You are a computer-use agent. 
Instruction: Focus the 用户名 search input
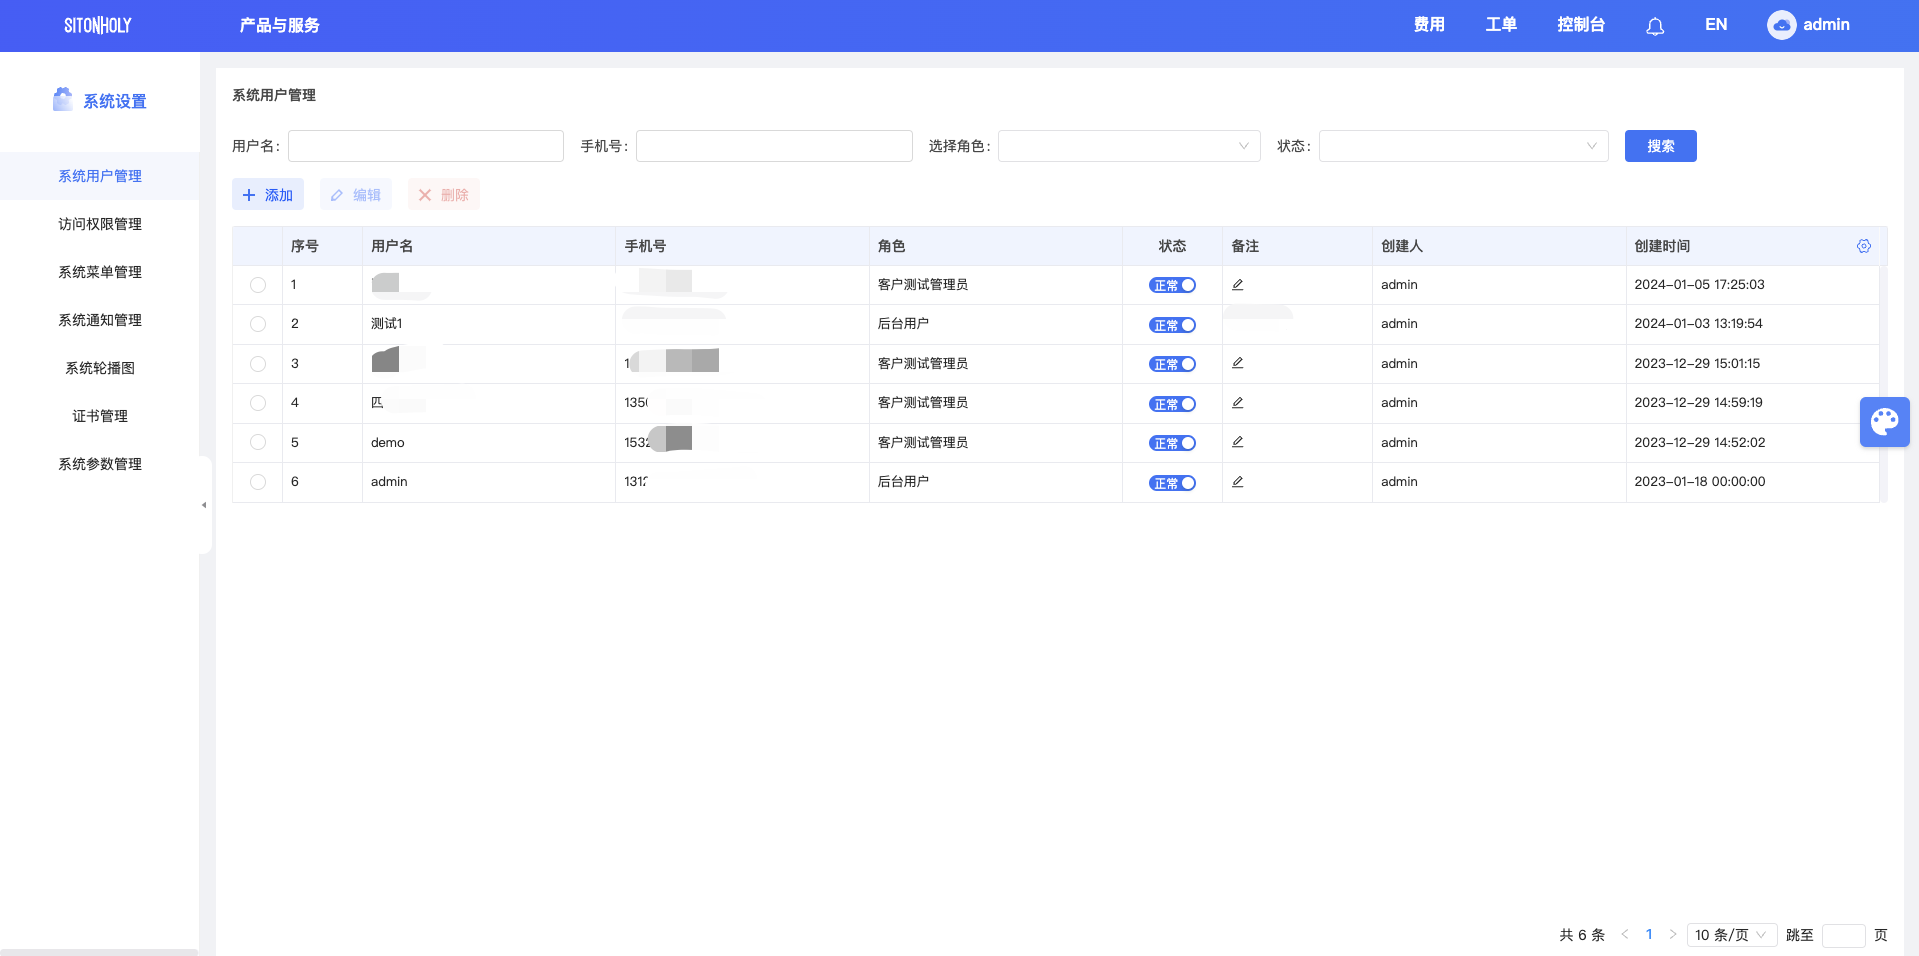pyautogui.click(x=426, y=146)
